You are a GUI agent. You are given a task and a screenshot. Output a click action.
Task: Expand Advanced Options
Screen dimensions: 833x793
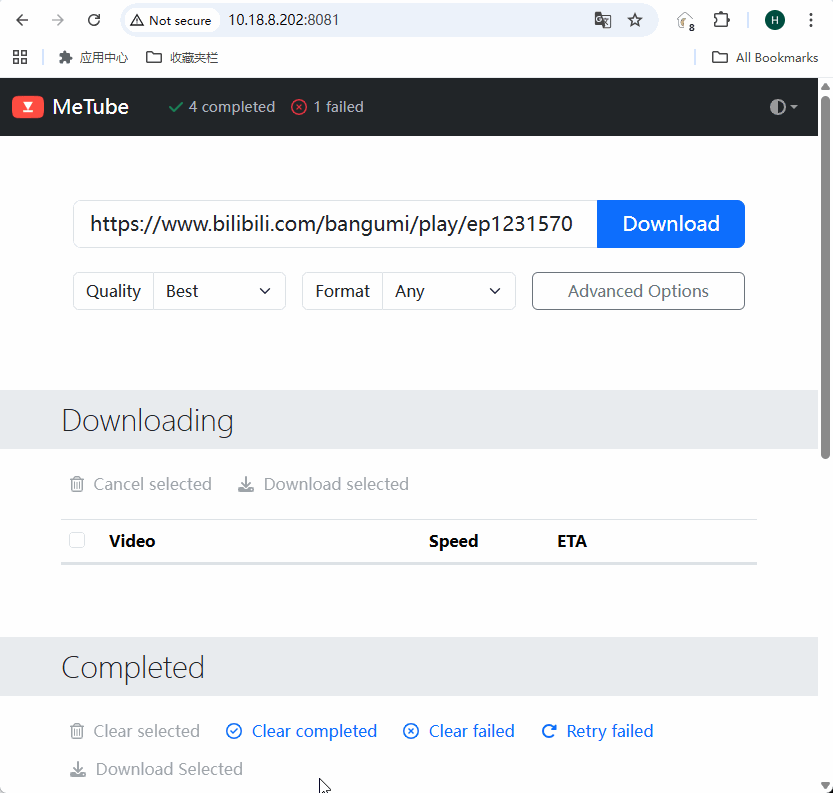pyautogui.click(x=638, y=291)
